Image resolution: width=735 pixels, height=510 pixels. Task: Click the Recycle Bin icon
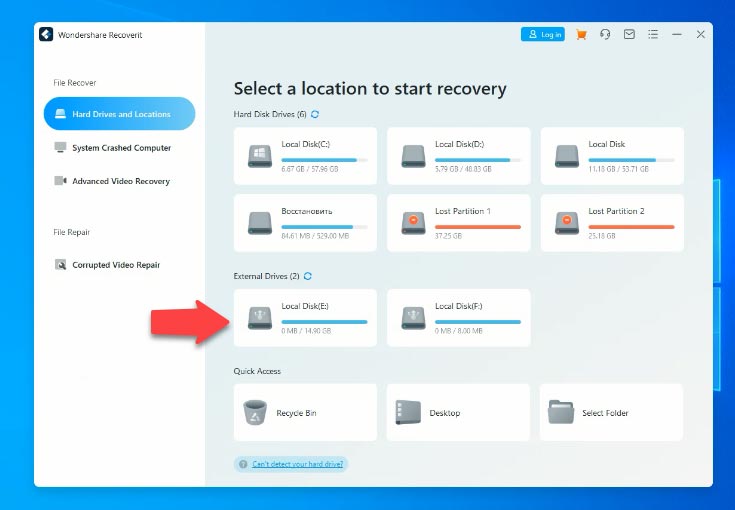(x=255, y=412)
